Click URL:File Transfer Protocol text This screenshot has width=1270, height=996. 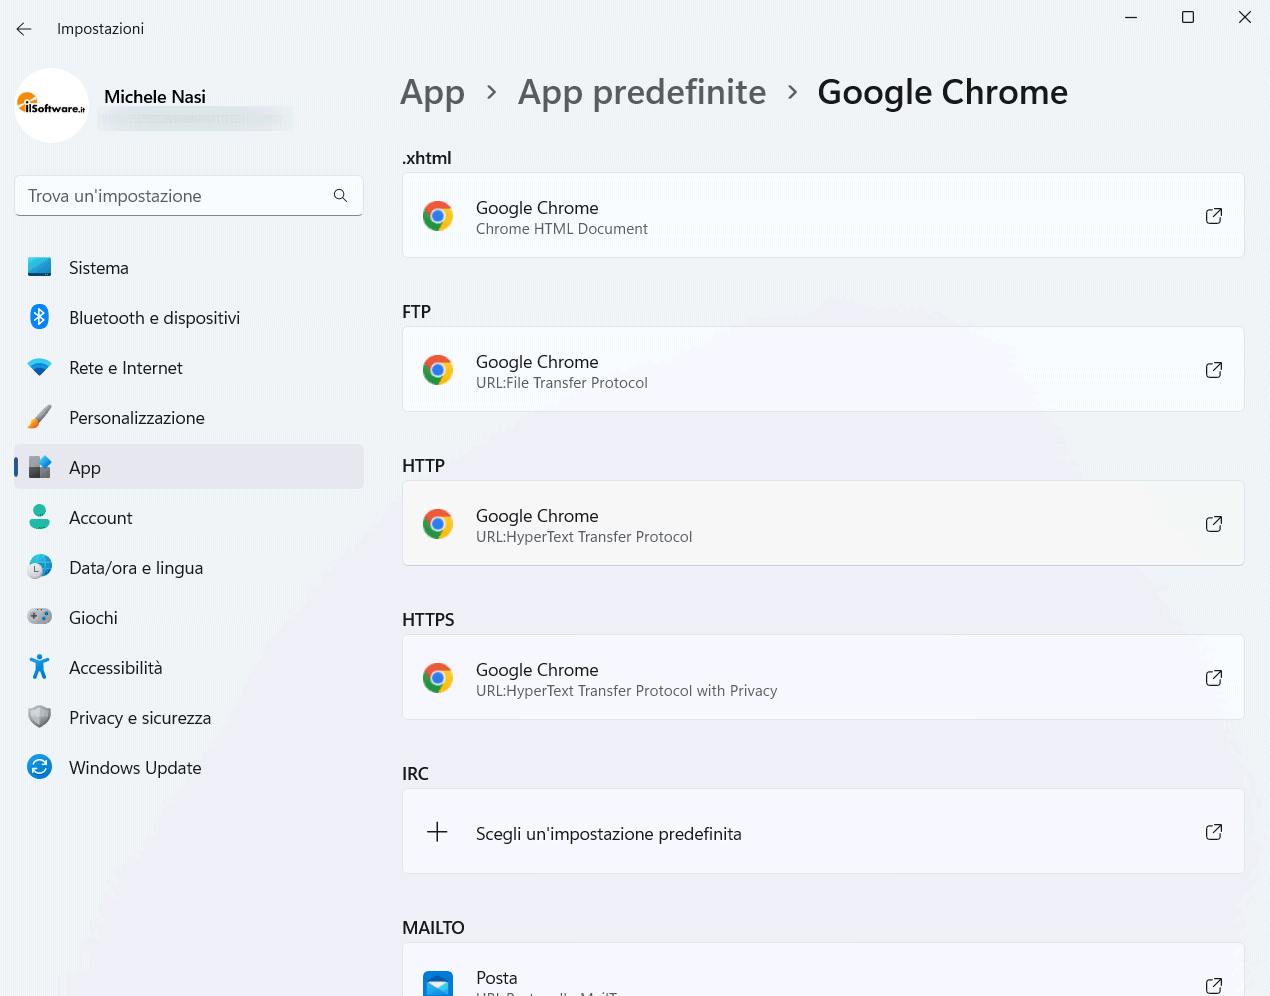pyautogui.click(x=562, y=383)
